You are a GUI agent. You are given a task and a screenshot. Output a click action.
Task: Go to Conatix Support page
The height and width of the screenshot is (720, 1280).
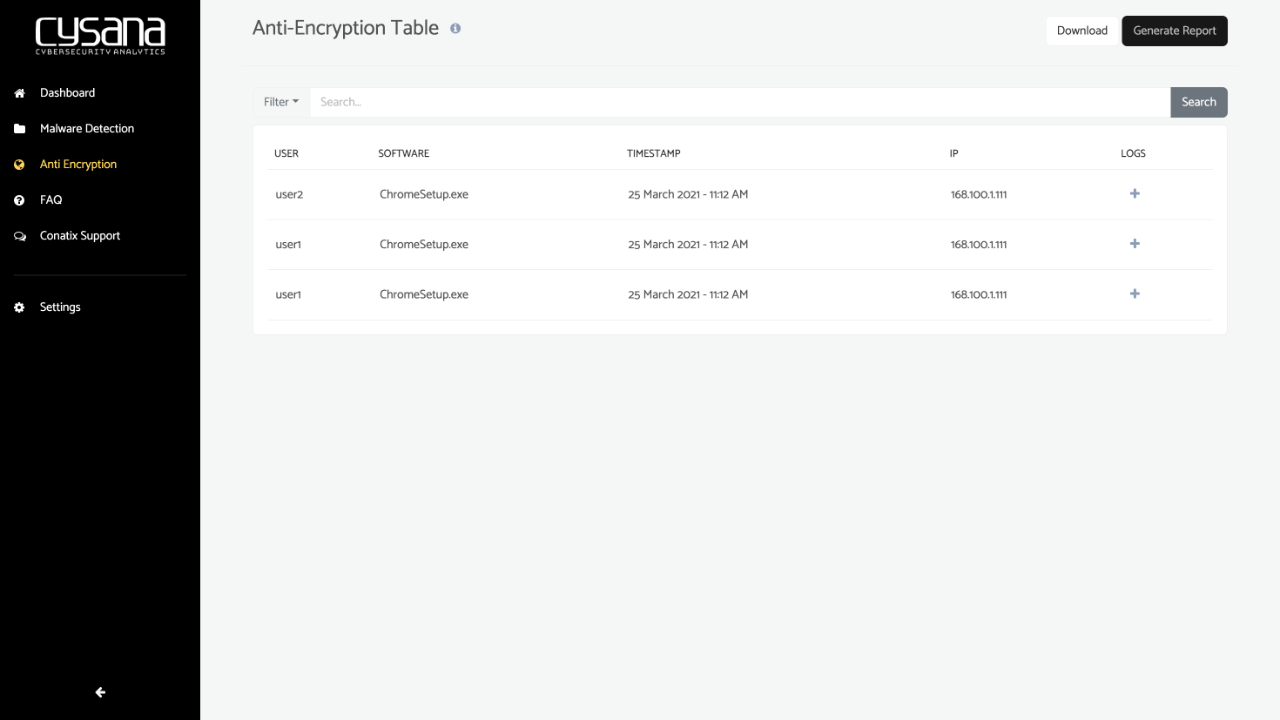80,236
